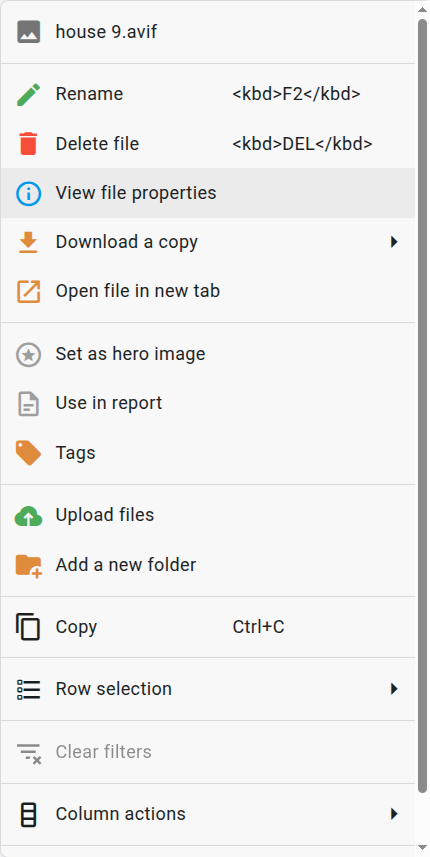Click the scrollbar down arrow

click(x=422, y=848)
